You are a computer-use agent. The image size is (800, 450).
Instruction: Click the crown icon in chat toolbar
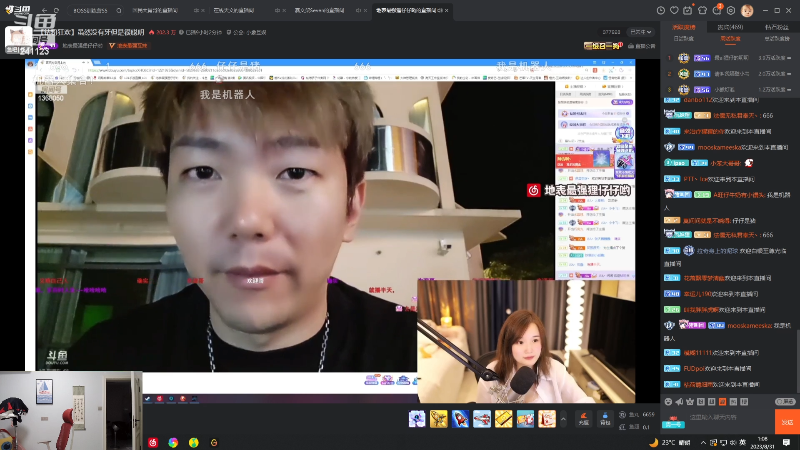[x=690, y=402]
